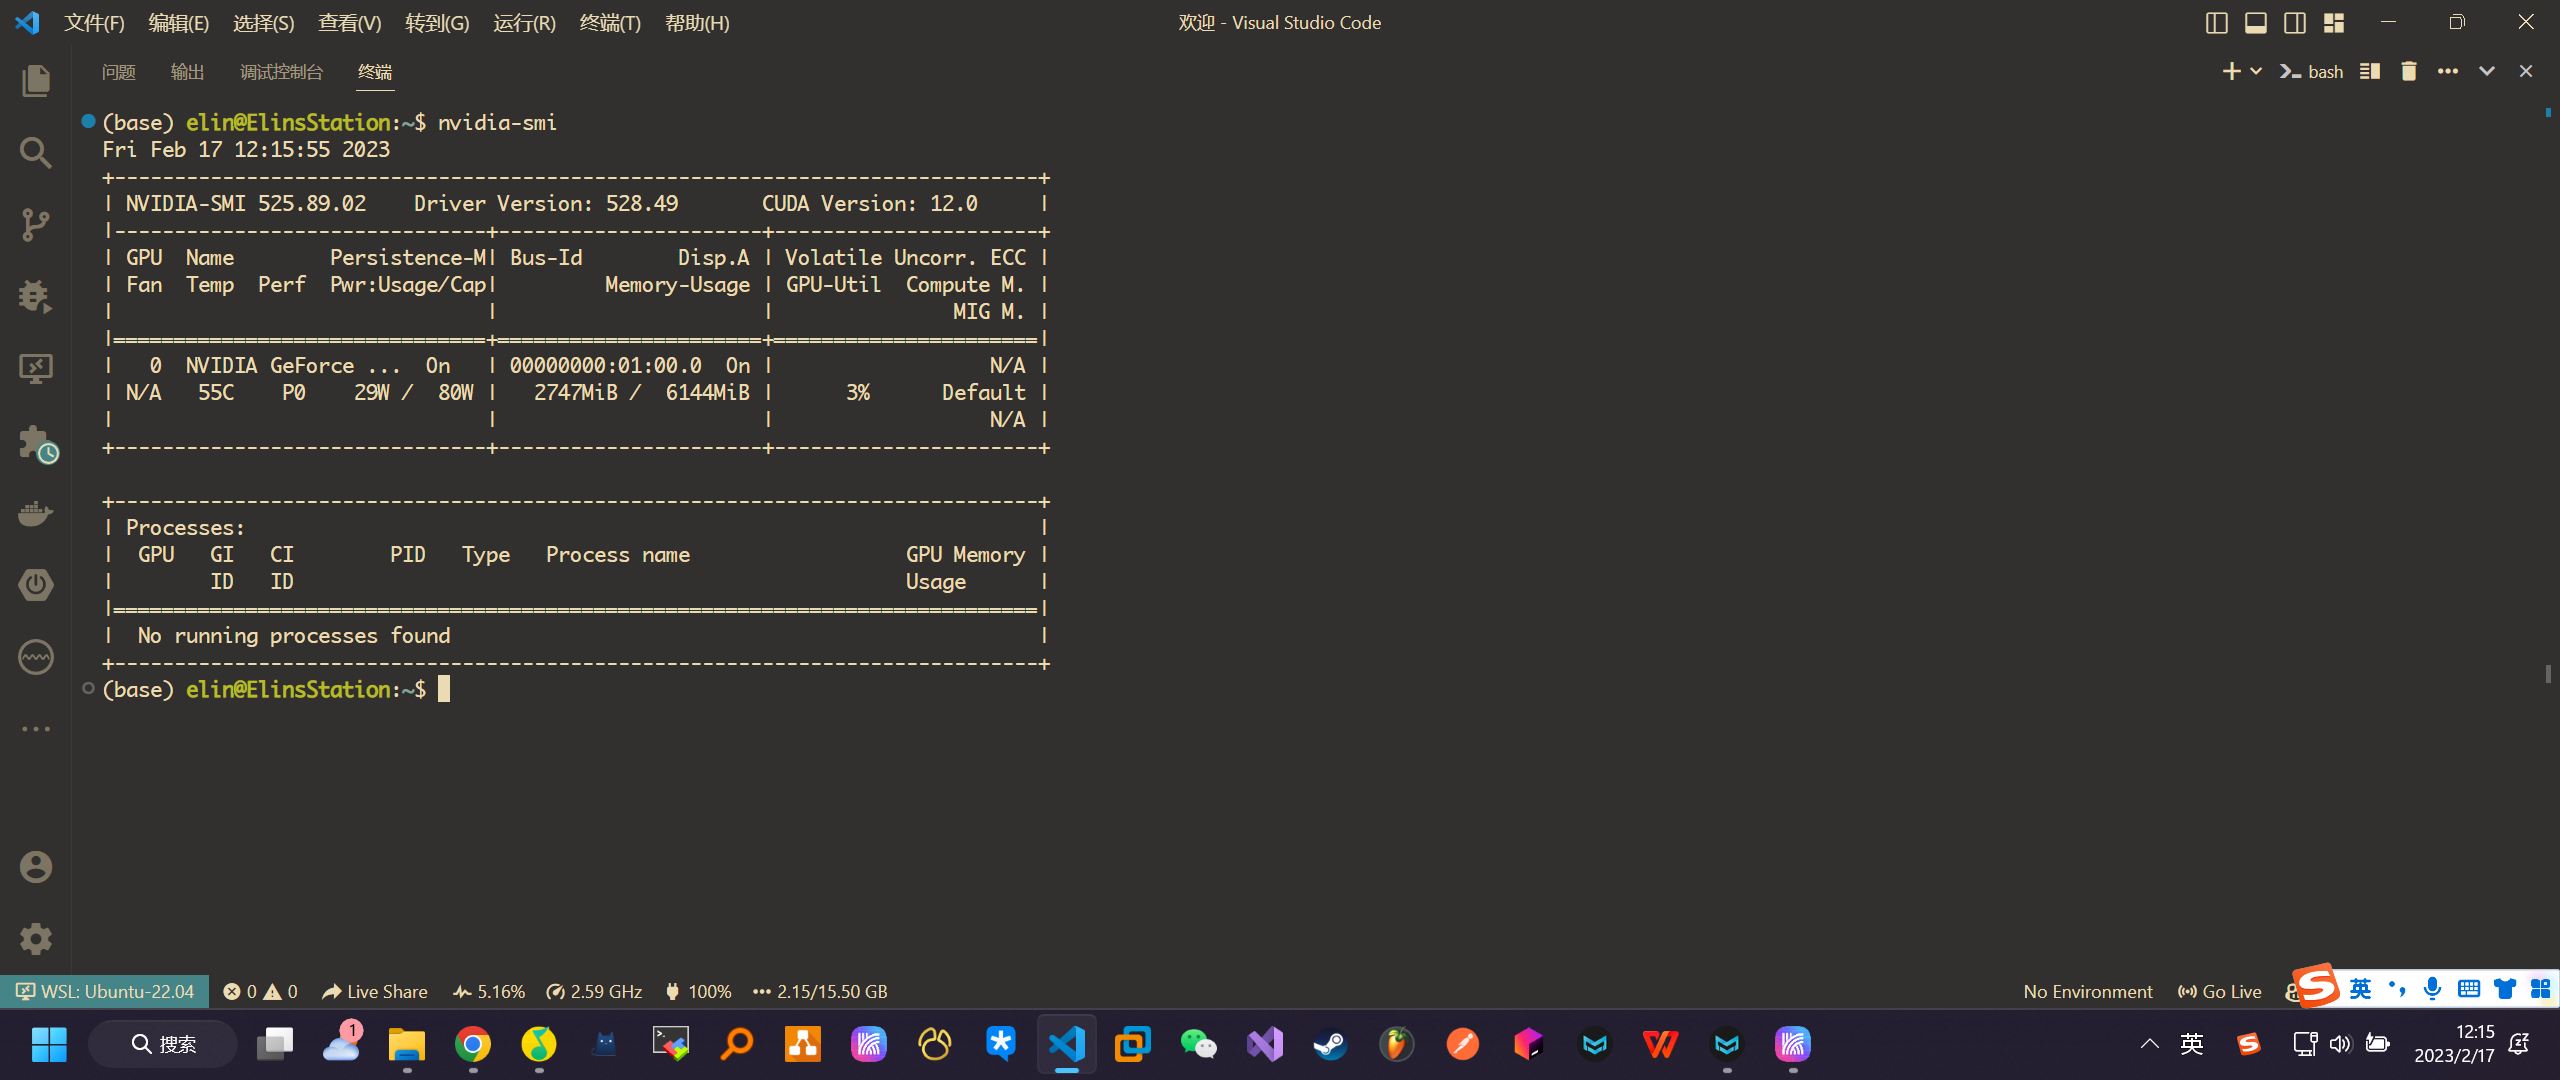Click the WSL: Ubuntu-22.04 remote indicator
This screenshot has width=2560, height=1080.
103,991
